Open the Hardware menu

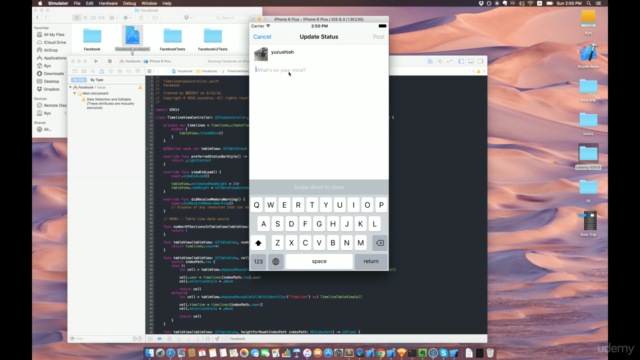pos(108,3)
